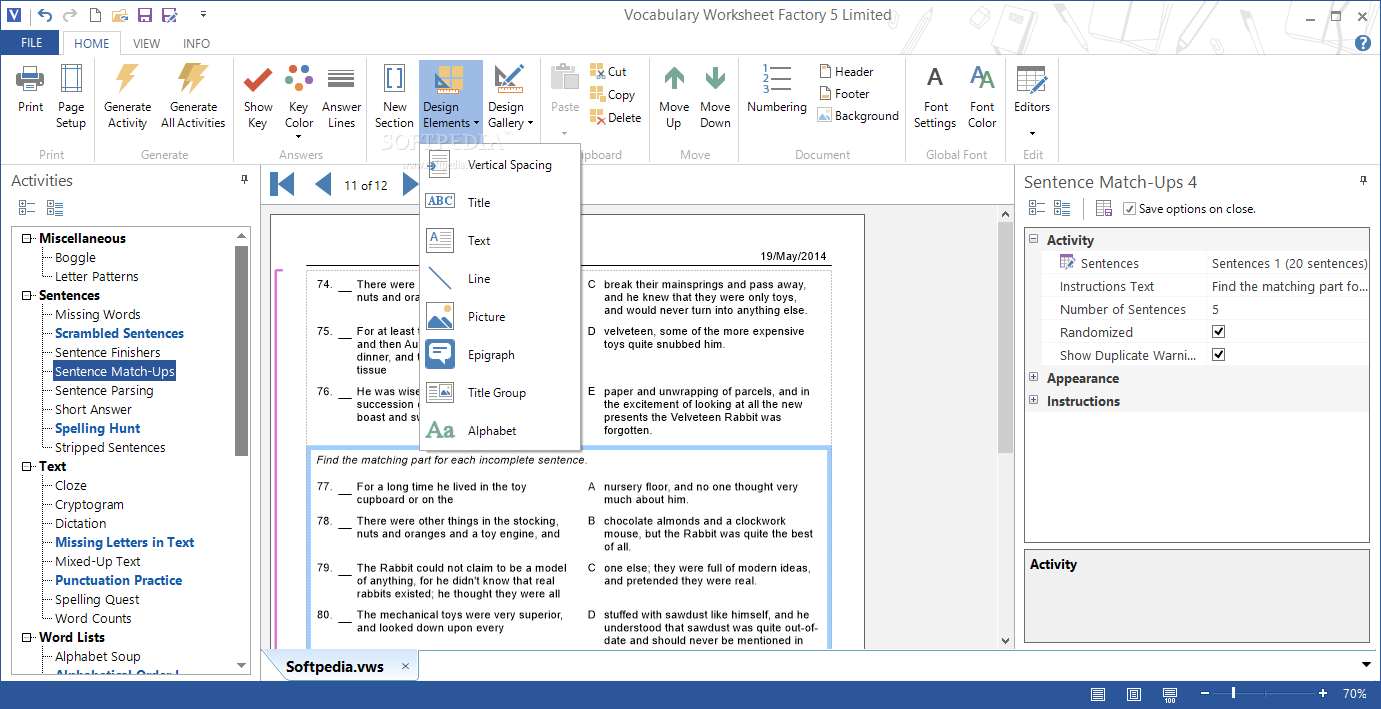The height and width of the screenshot is (709, 1381).
Task: Select Scrambled Sentences activity
Action: (x=119, y=333)
